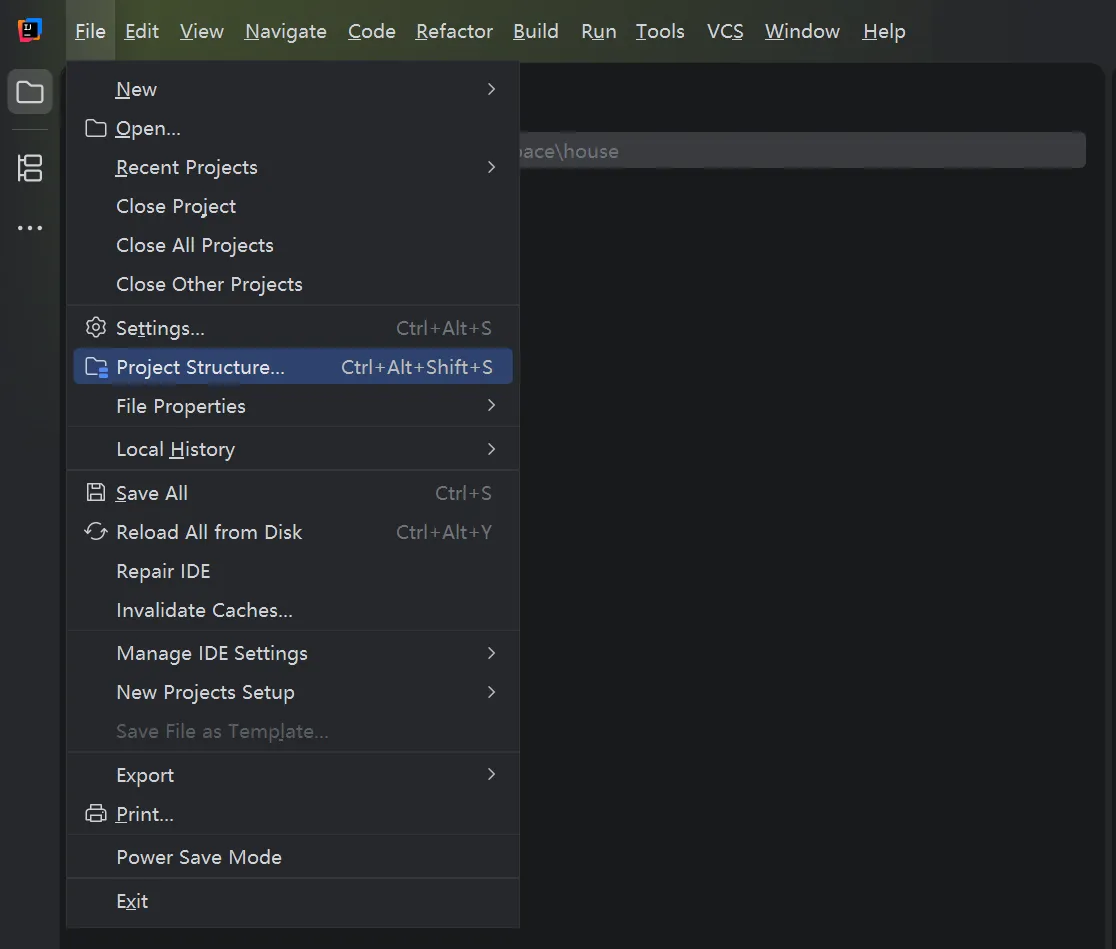1116x949 pixels.
Task: Select Export menu entry
Action: (x=293, y=775)
